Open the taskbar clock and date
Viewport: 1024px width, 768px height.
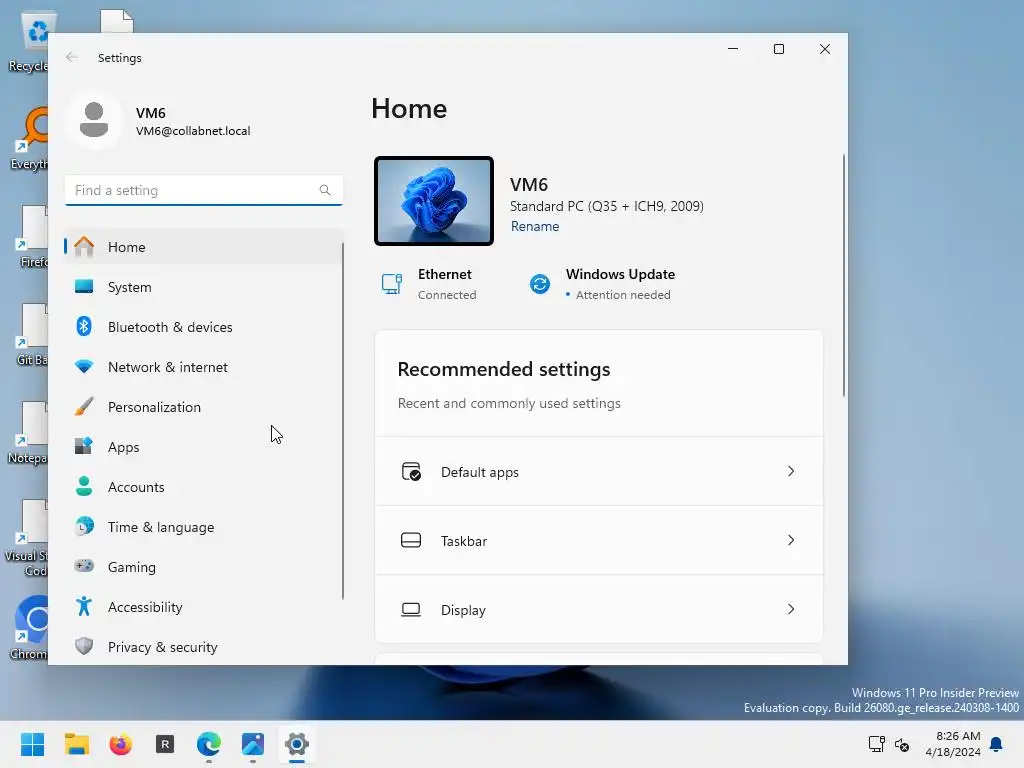pyautogui.click(x=953, y=744)
